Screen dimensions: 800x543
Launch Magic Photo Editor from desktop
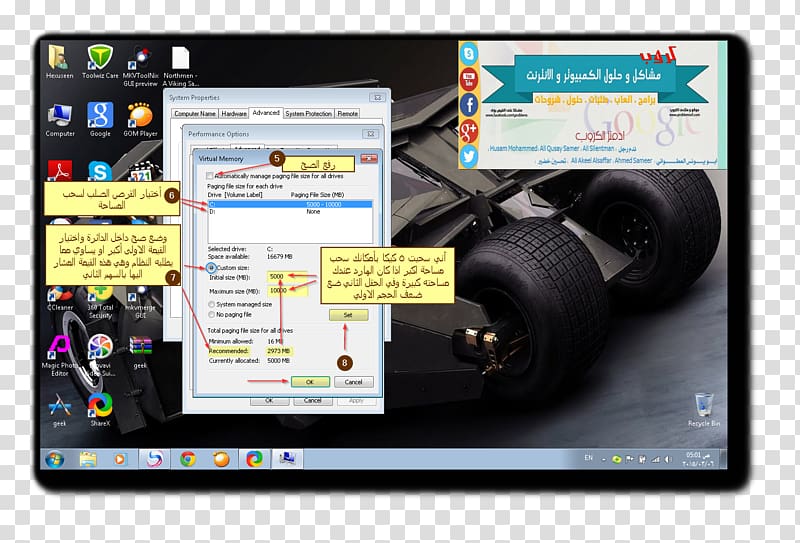point(60,356)
